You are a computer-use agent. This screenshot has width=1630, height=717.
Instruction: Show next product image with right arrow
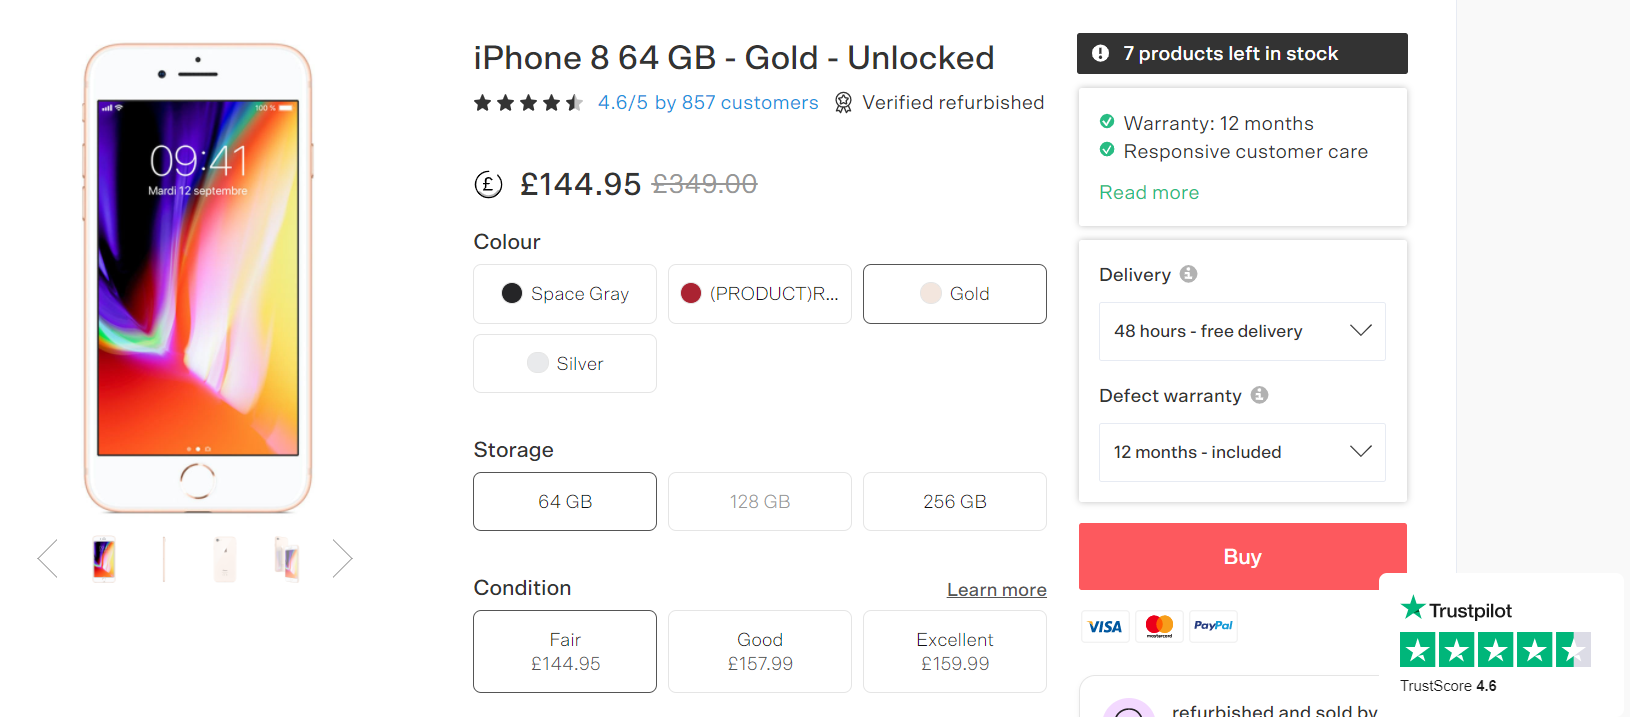(342, 558)
